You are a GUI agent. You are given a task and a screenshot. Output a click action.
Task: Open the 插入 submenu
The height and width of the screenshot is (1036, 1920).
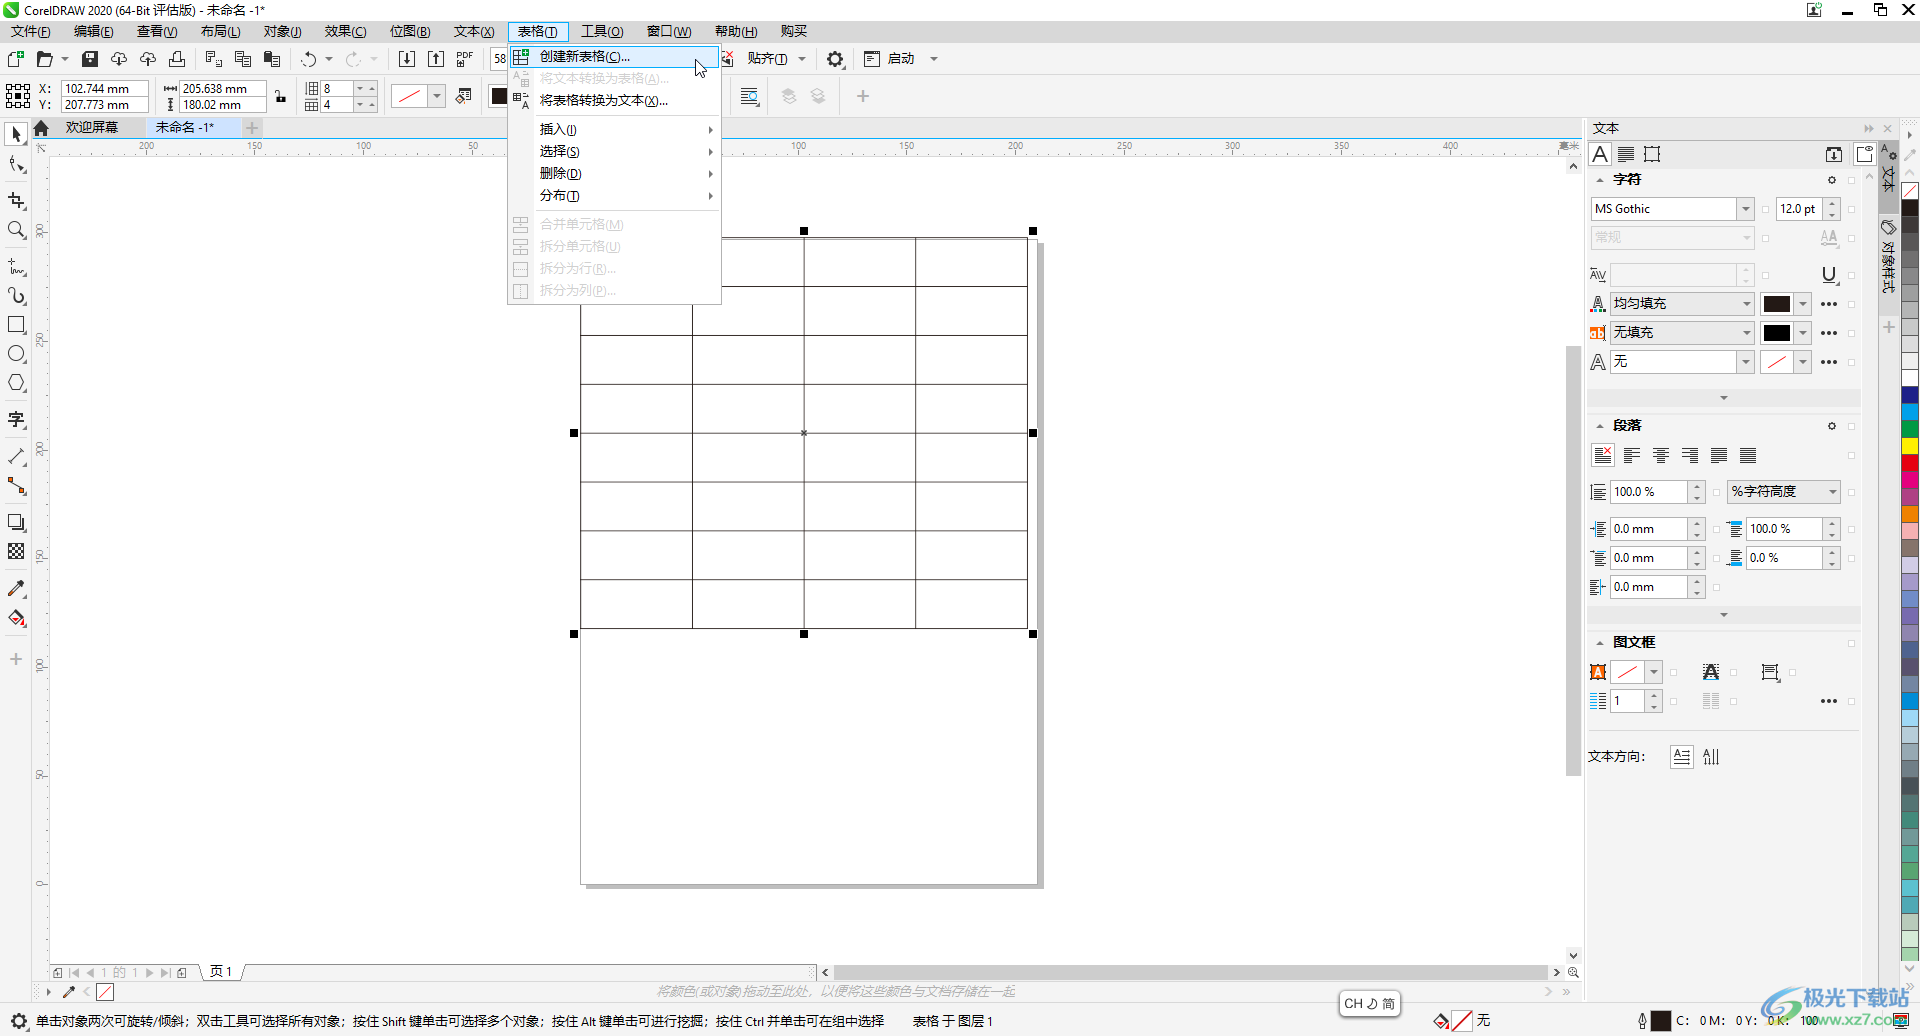click(x=614, y=130)
